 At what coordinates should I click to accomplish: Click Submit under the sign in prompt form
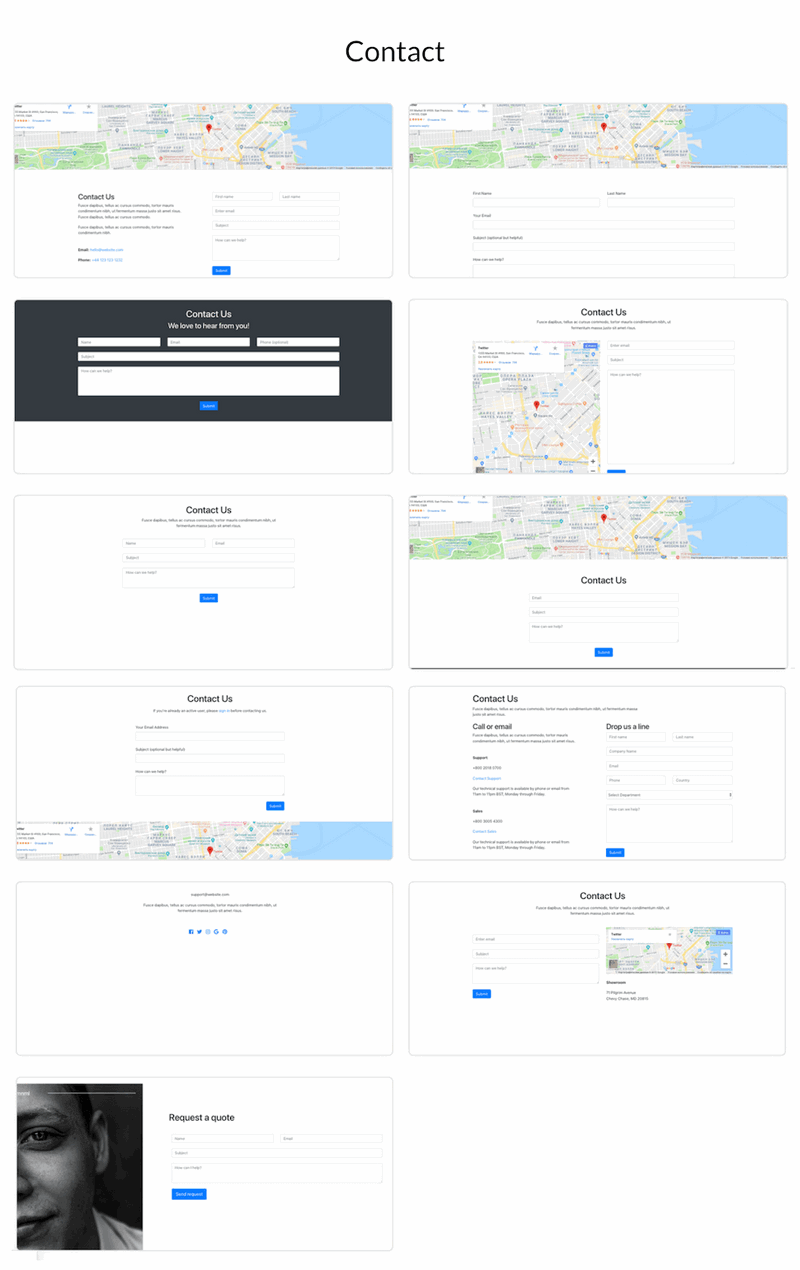click(x=275, y=806)
